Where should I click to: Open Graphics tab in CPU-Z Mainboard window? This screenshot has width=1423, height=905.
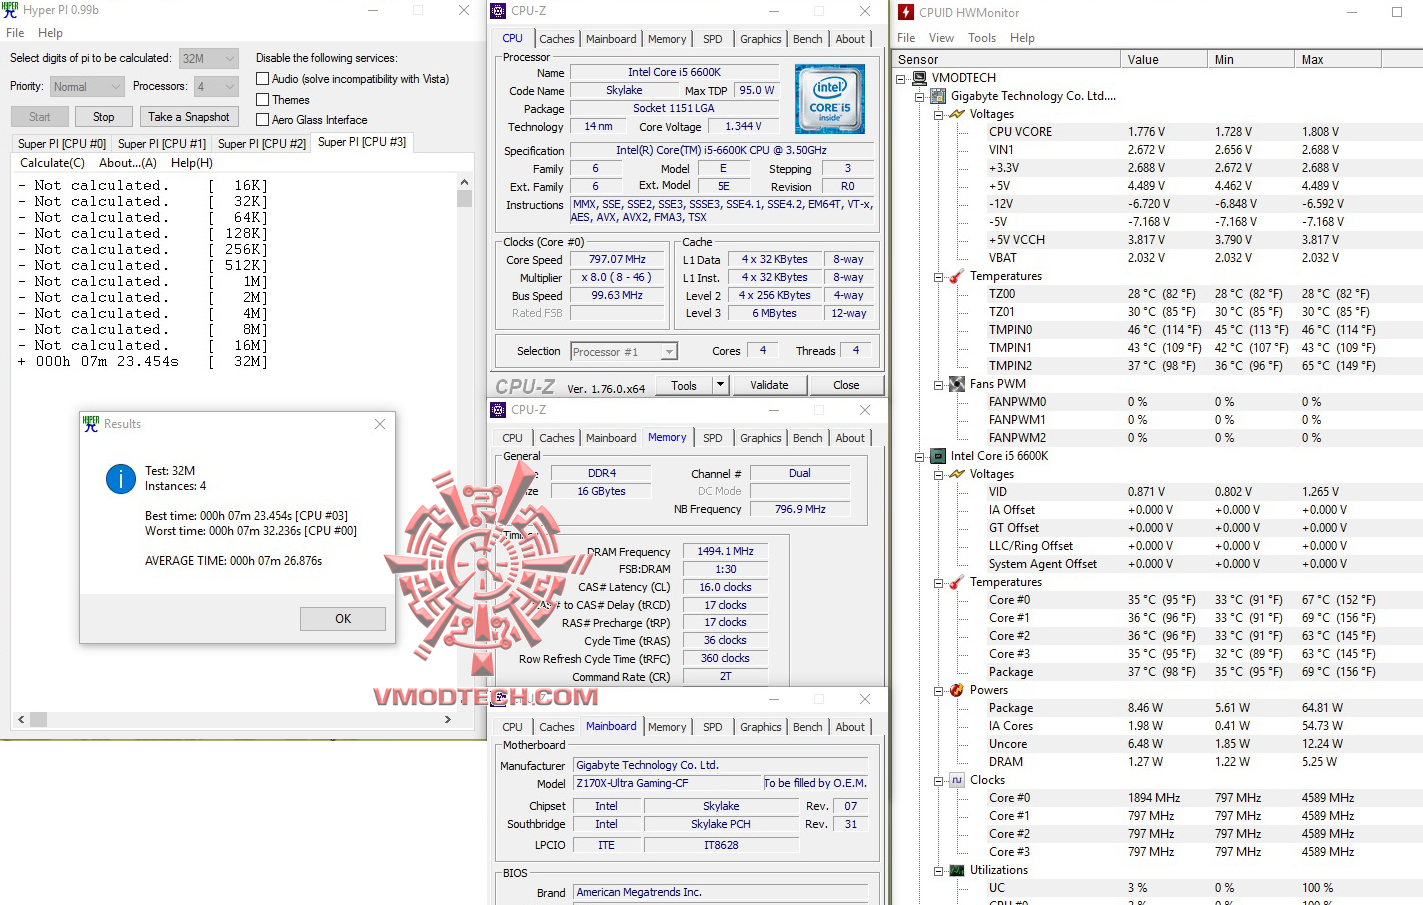click(761, 727)
